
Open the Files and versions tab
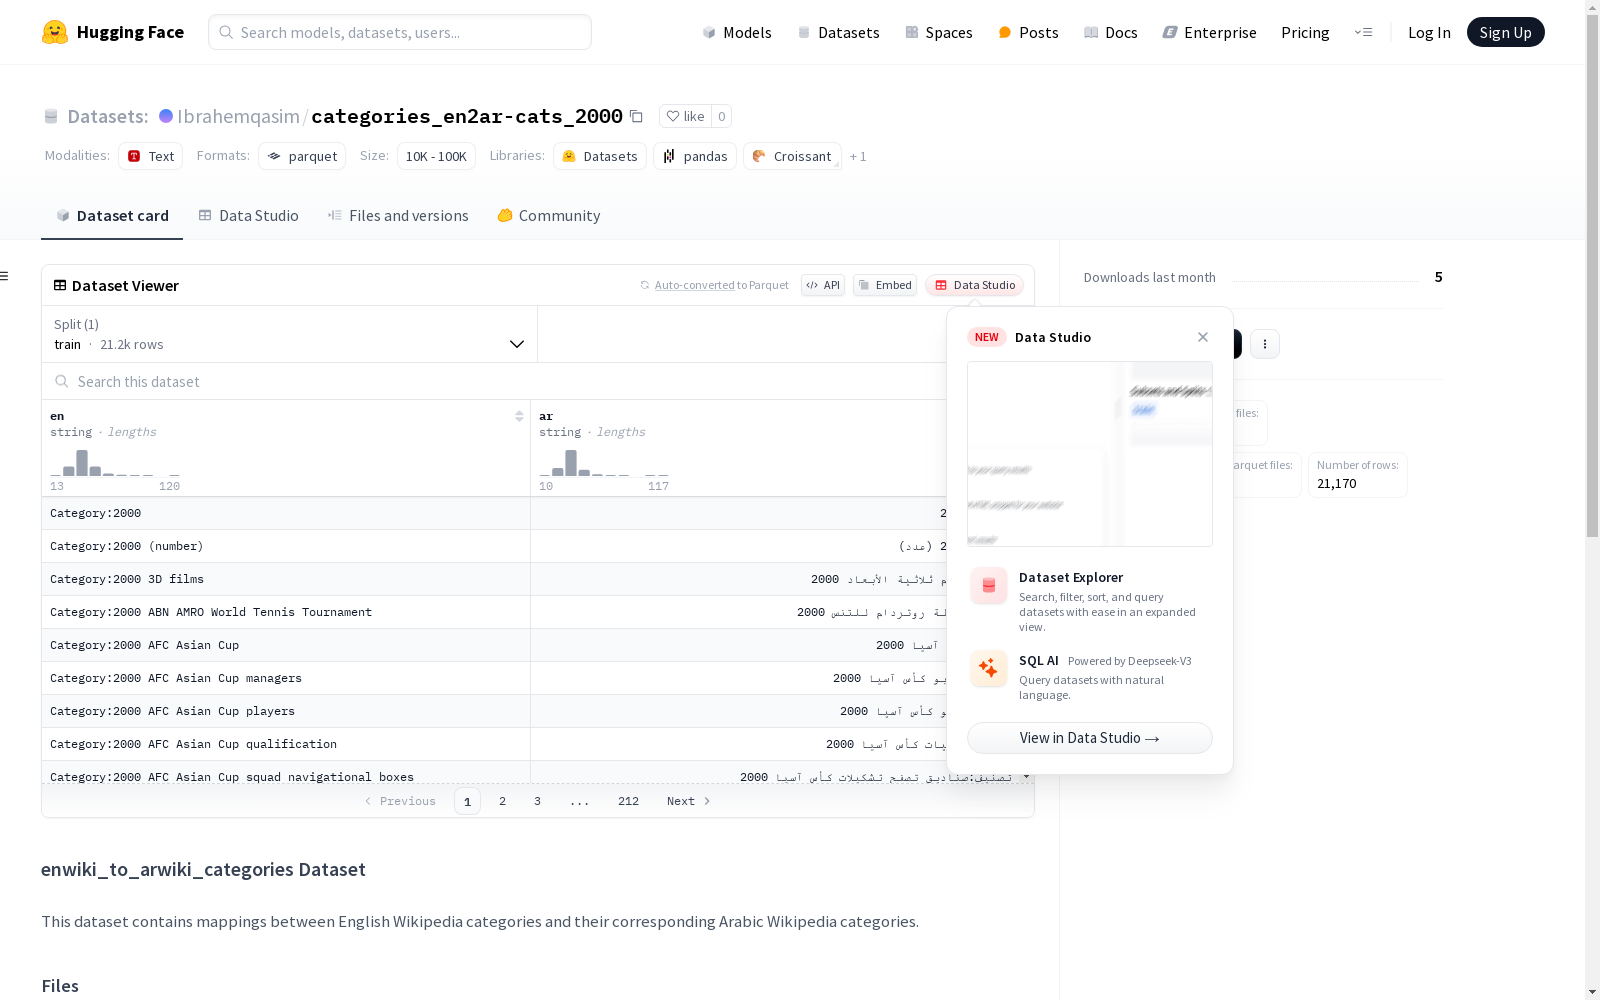(398, 216)
